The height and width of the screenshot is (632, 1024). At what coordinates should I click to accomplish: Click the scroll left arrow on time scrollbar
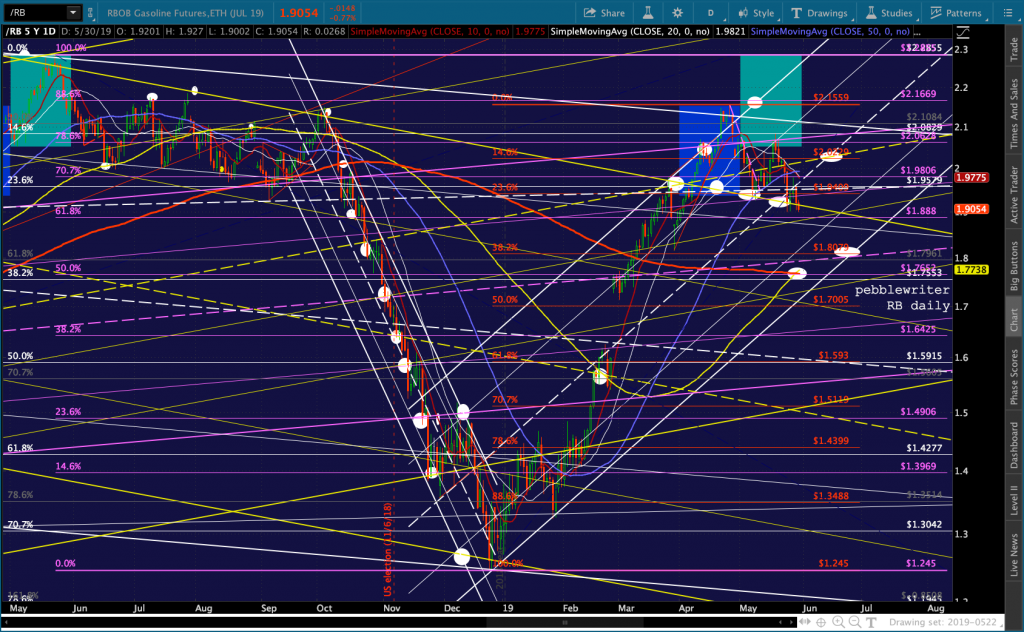pos(7,622)
